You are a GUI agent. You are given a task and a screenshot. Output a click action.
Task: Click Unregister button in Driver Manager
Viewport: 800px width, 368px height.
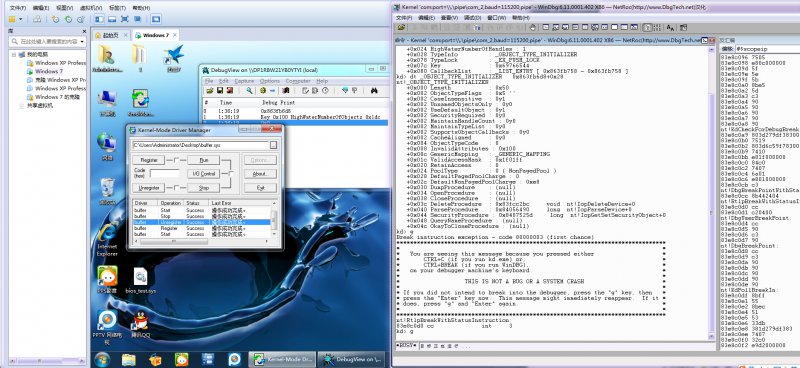click(x=149, y=188)
